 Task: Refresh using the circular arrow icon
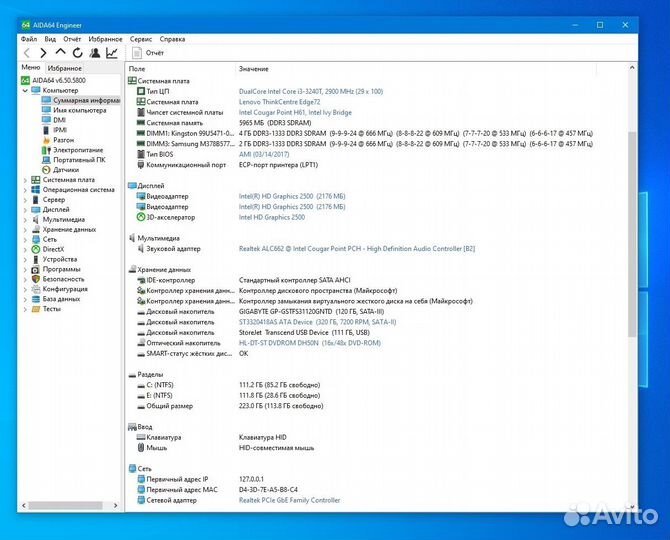[x=77, y=53]
